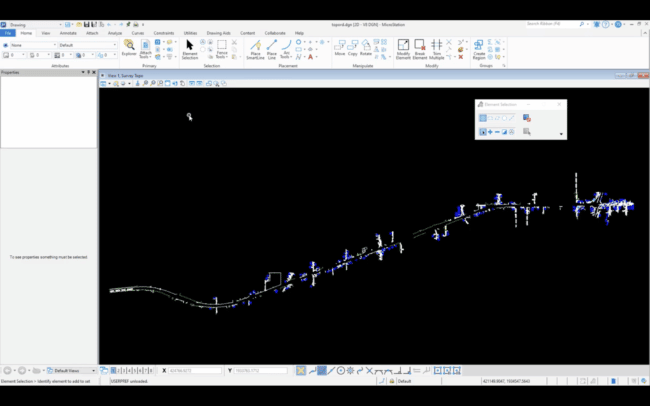Select the Place Text 'A' tool
The image size is (650, 406).
click(310, 57)
